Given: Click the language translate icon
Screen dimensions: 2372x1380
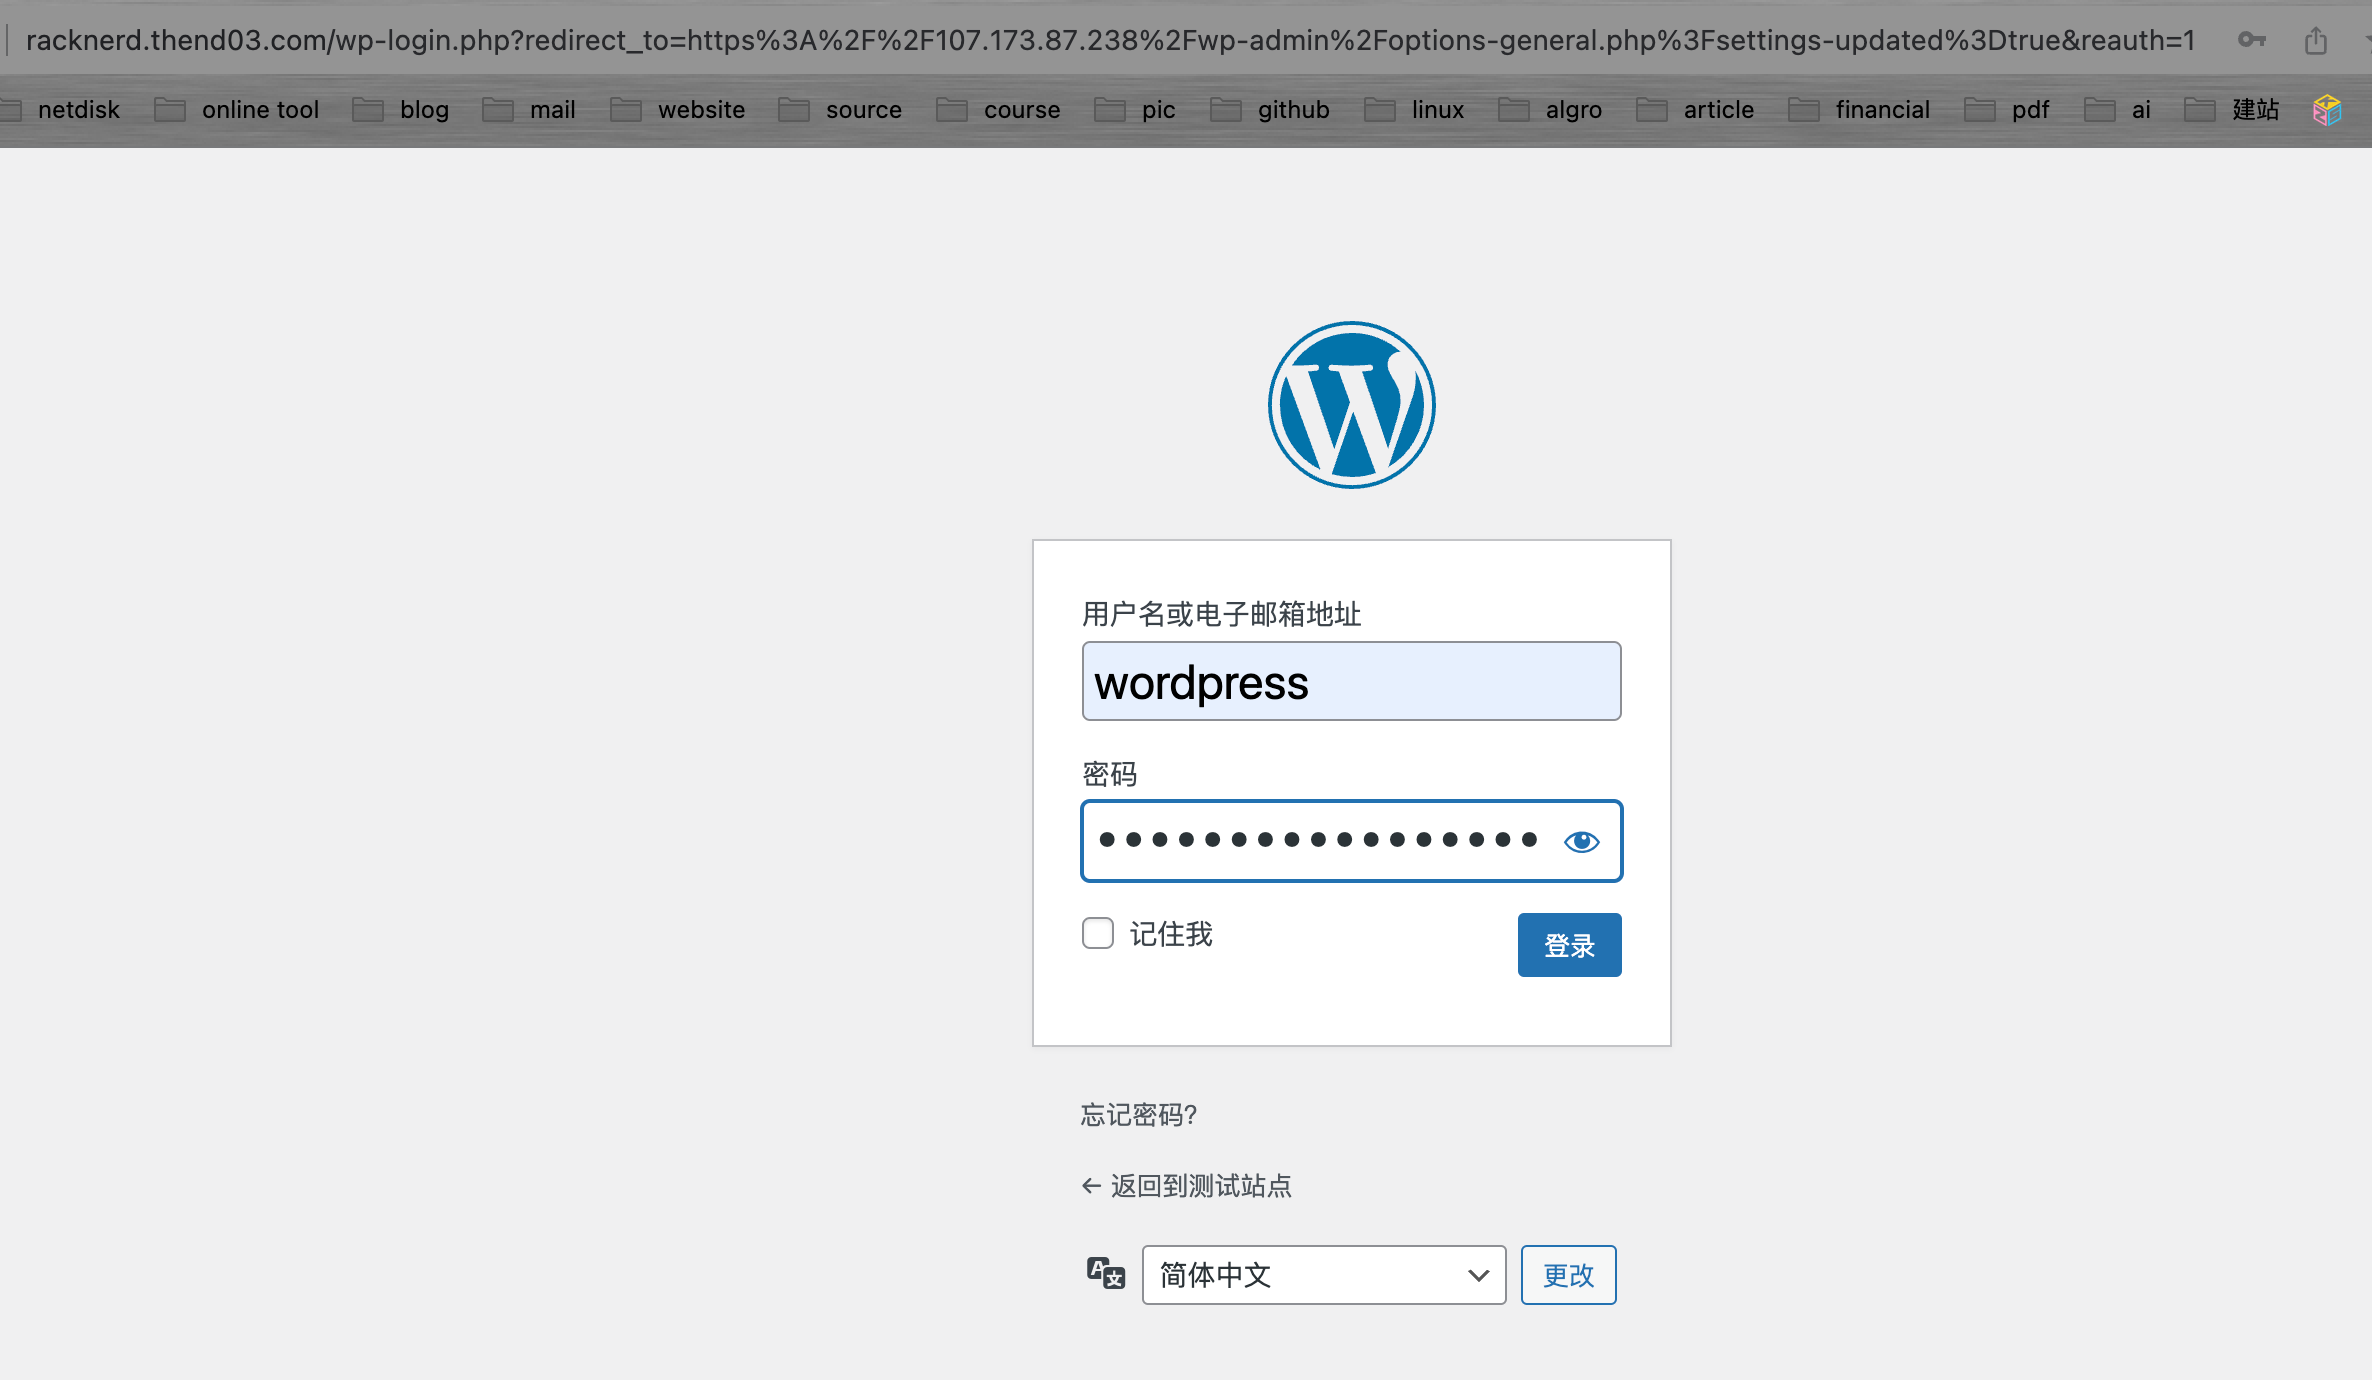Looking at the screenshot, I should point(1106,1274).
